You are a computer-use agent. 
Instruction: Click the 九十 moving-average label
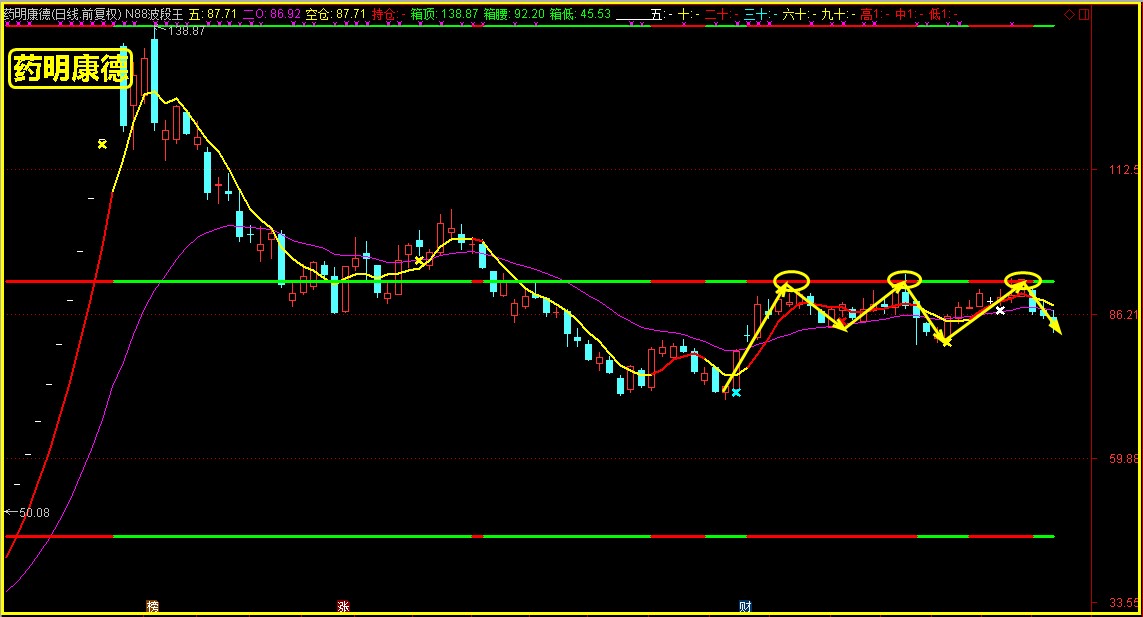click(x=838, y=14)
